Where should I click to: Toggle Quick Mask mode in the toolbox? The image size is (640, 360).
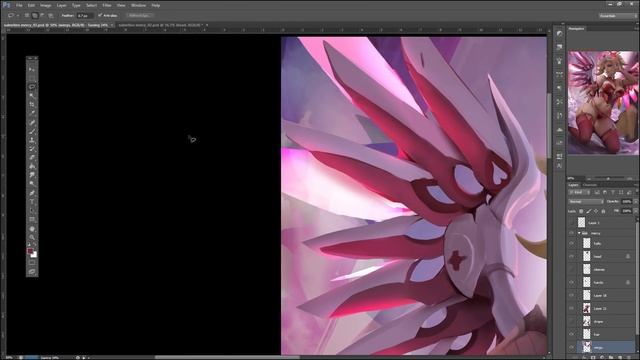point(32,263)
